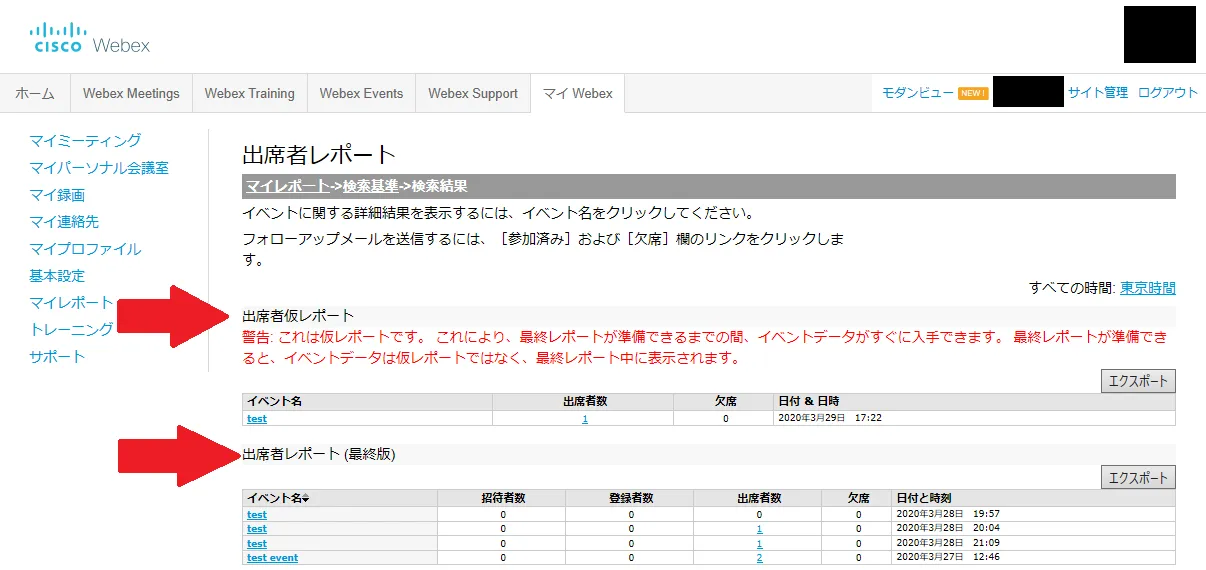Switch to Webex Meetings tab

pos(131,93)
